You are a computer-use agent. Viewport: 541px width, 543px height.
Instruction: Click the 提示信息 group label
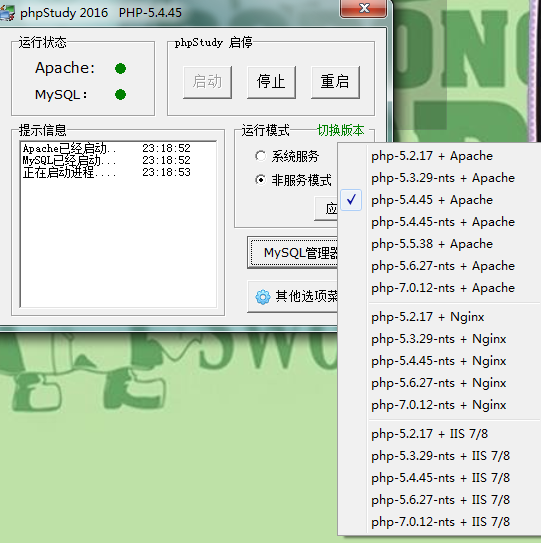coord(43,130)
